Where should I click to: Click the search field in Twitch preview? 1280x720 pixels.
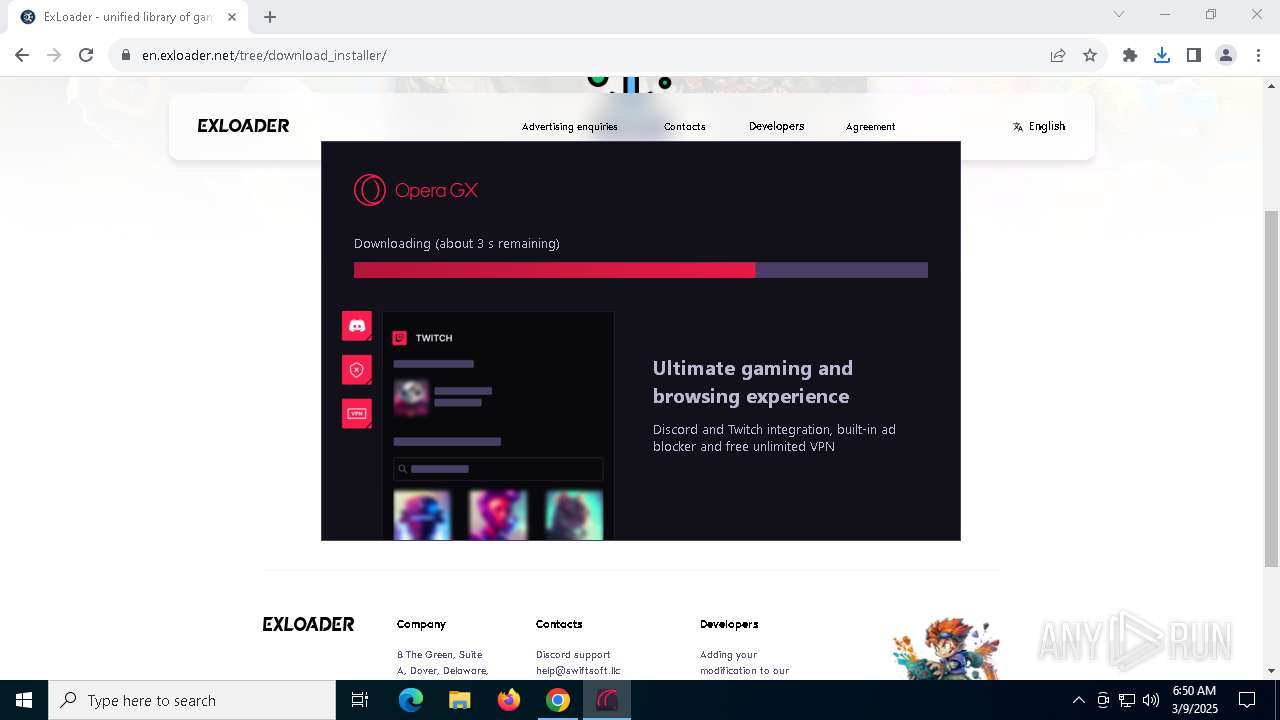[498, 469]
